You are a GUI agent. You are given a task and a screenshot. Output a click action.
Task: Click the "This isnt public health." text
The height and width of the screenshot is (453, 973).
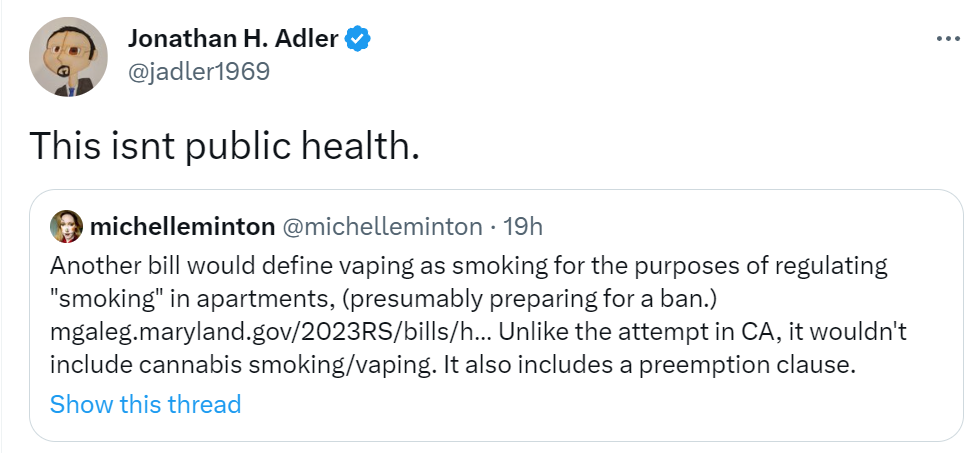click(x=225, y=146)
